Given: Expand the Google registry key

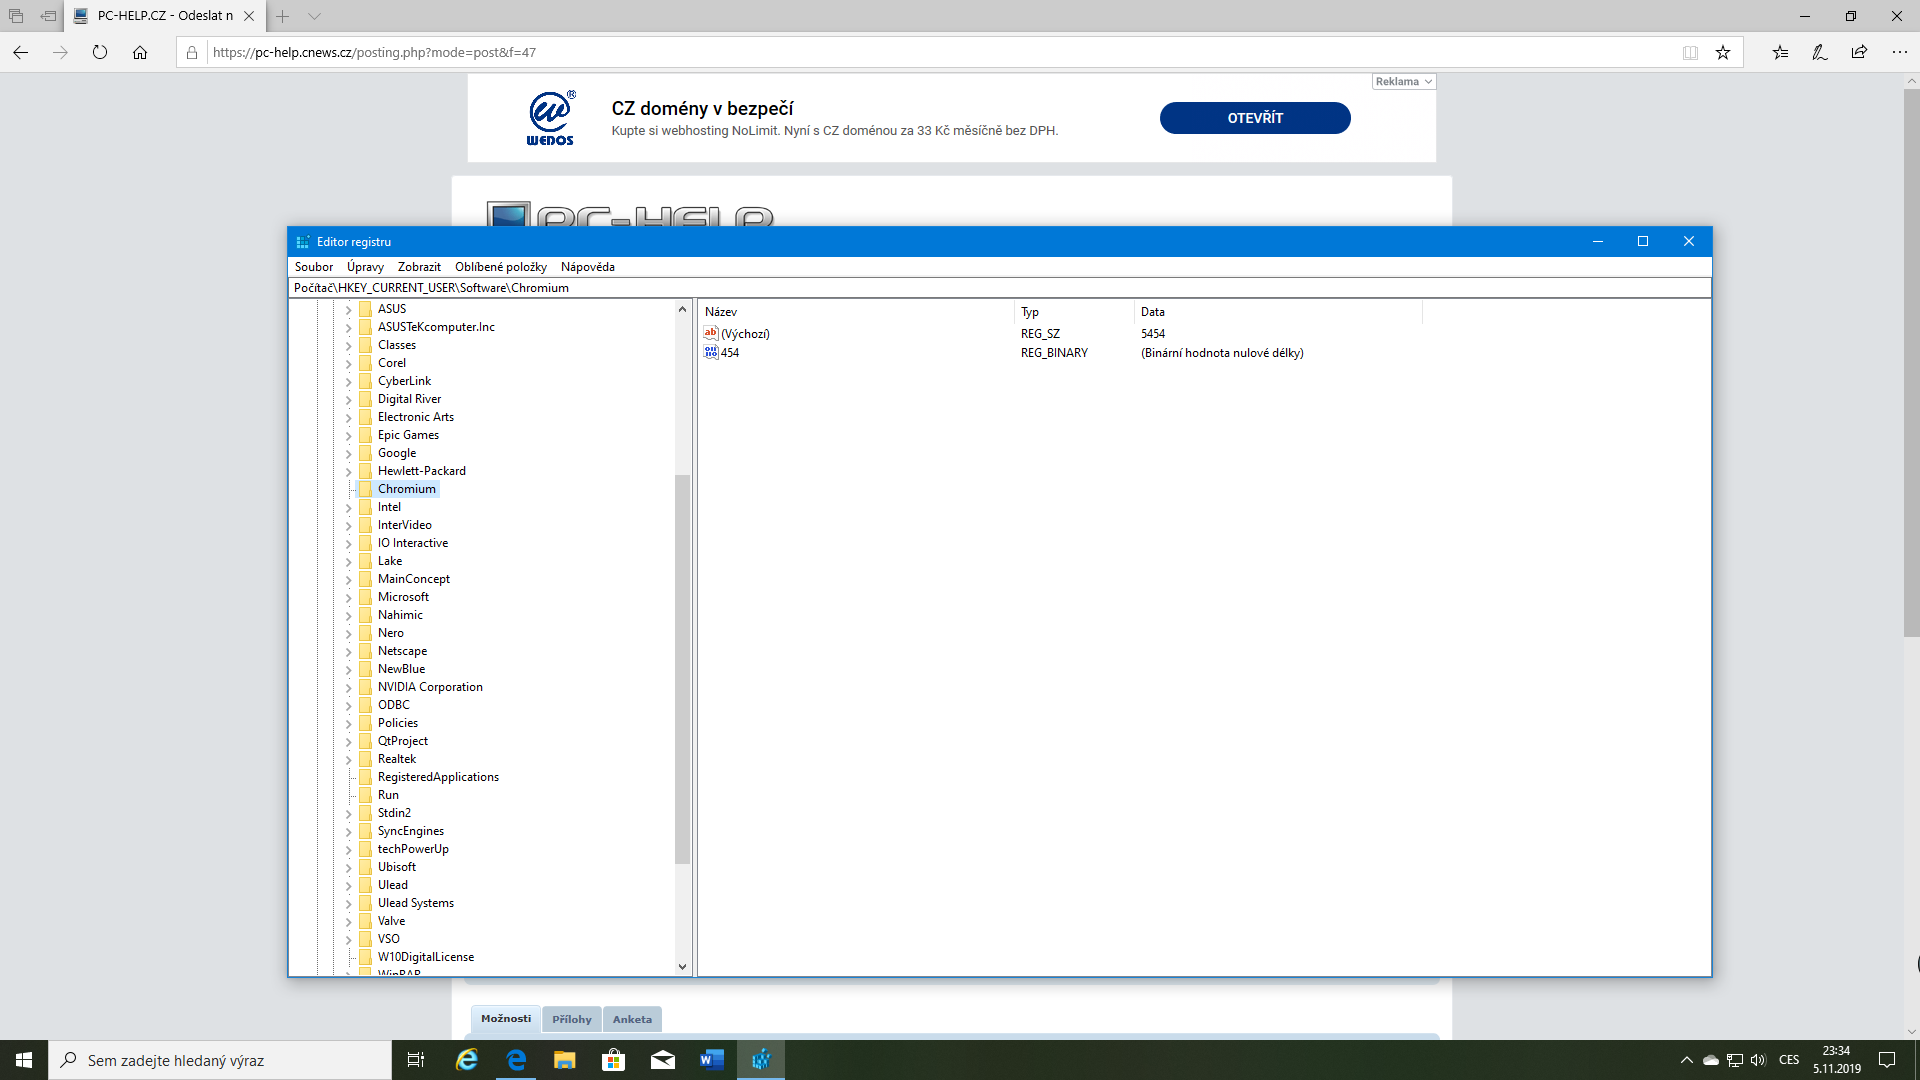Looking at the screenshot, I should click(349, 454).
